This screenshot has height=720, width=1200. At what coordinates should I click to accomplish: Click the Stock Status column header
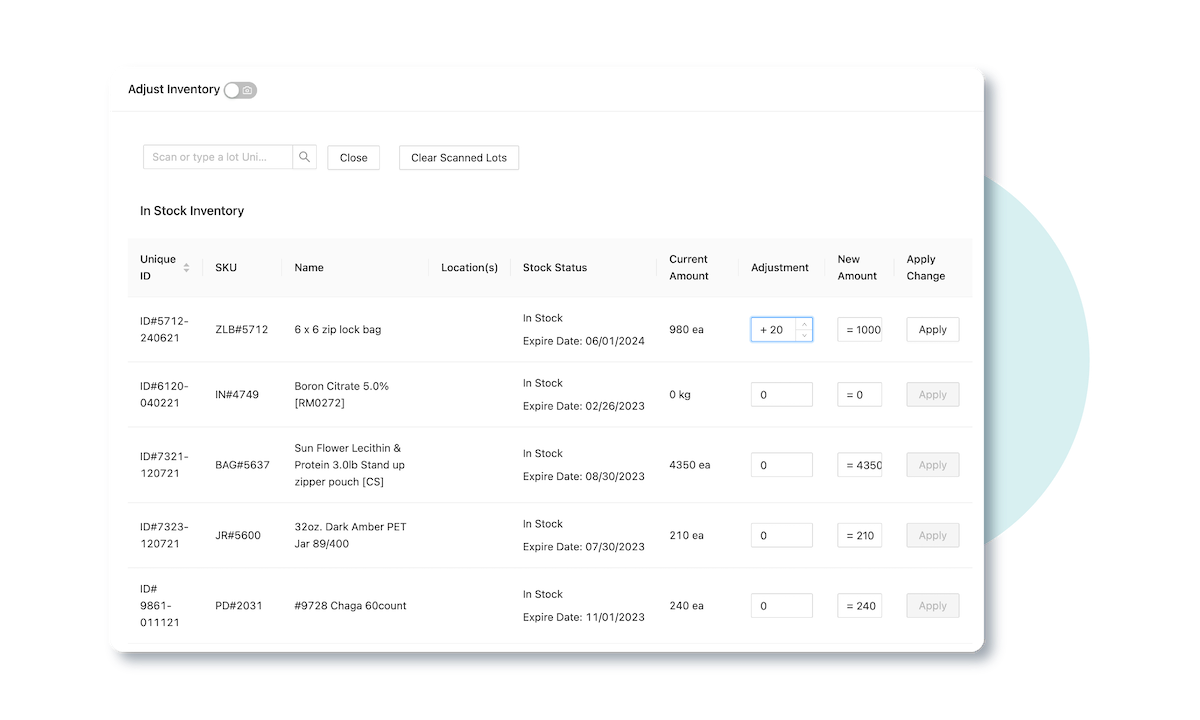pyautogui.click(x=555, y=268)
